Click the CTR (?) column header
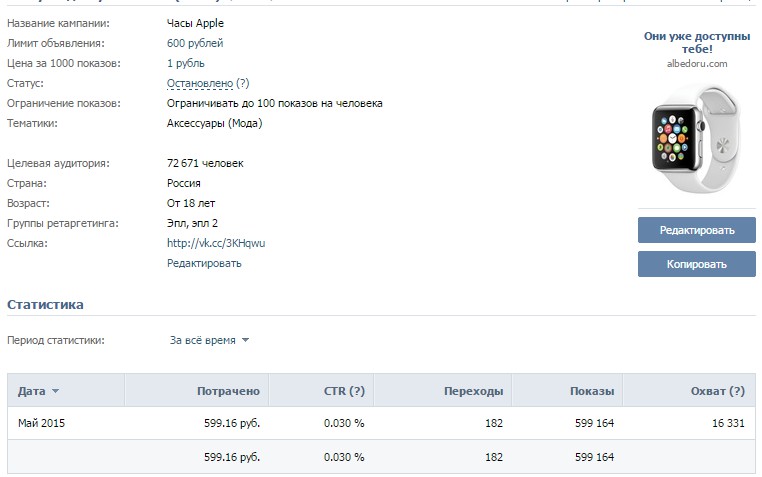This screenshot has height=477, width=762. pyautogui.click(x=344, y=391)
